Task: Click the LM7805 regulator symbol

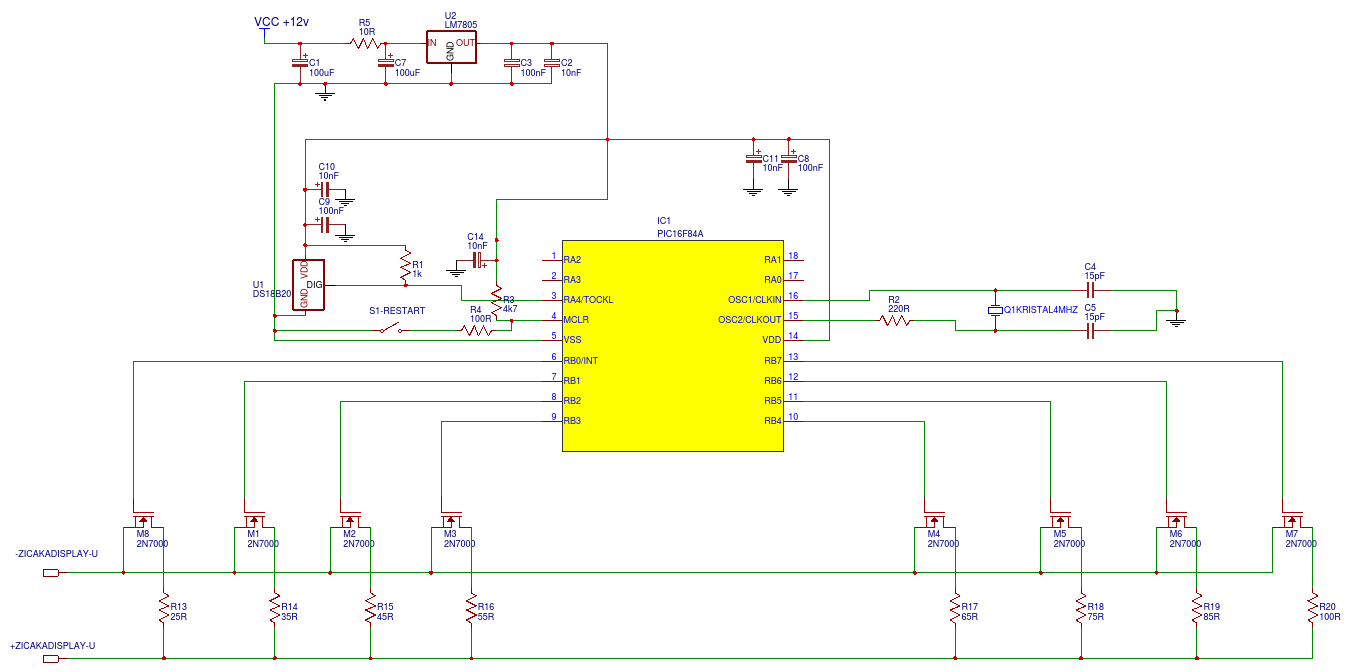Action: pos(451,47)
